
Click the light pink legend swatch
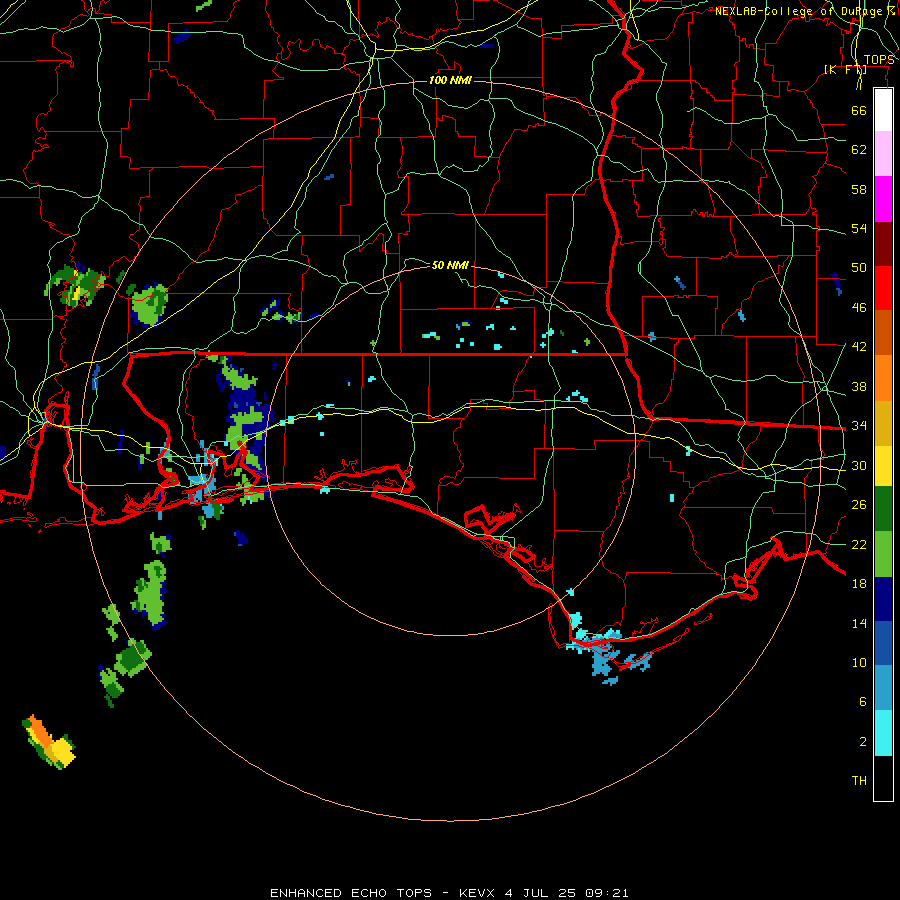point(883,154)
